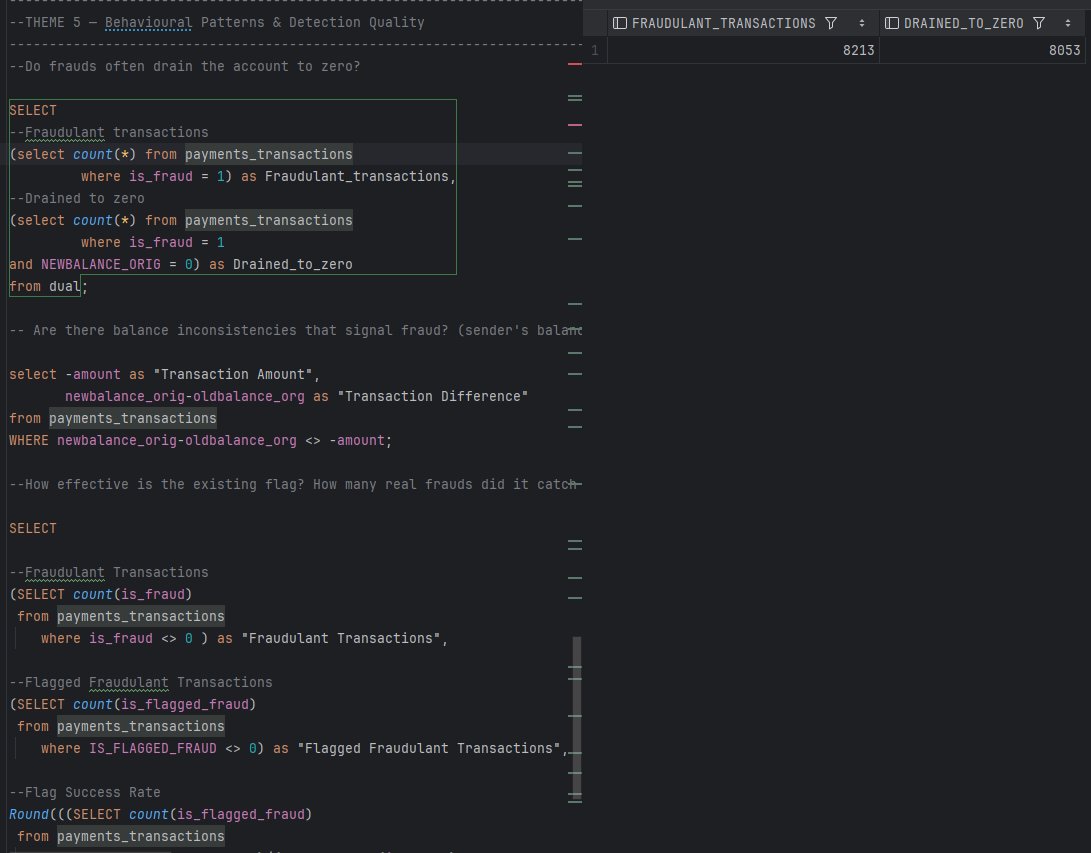Sort results by FRAUDULANT_TRANSACTIONS arrows
The image size is (1091, 853).
(x=862, y=23)
